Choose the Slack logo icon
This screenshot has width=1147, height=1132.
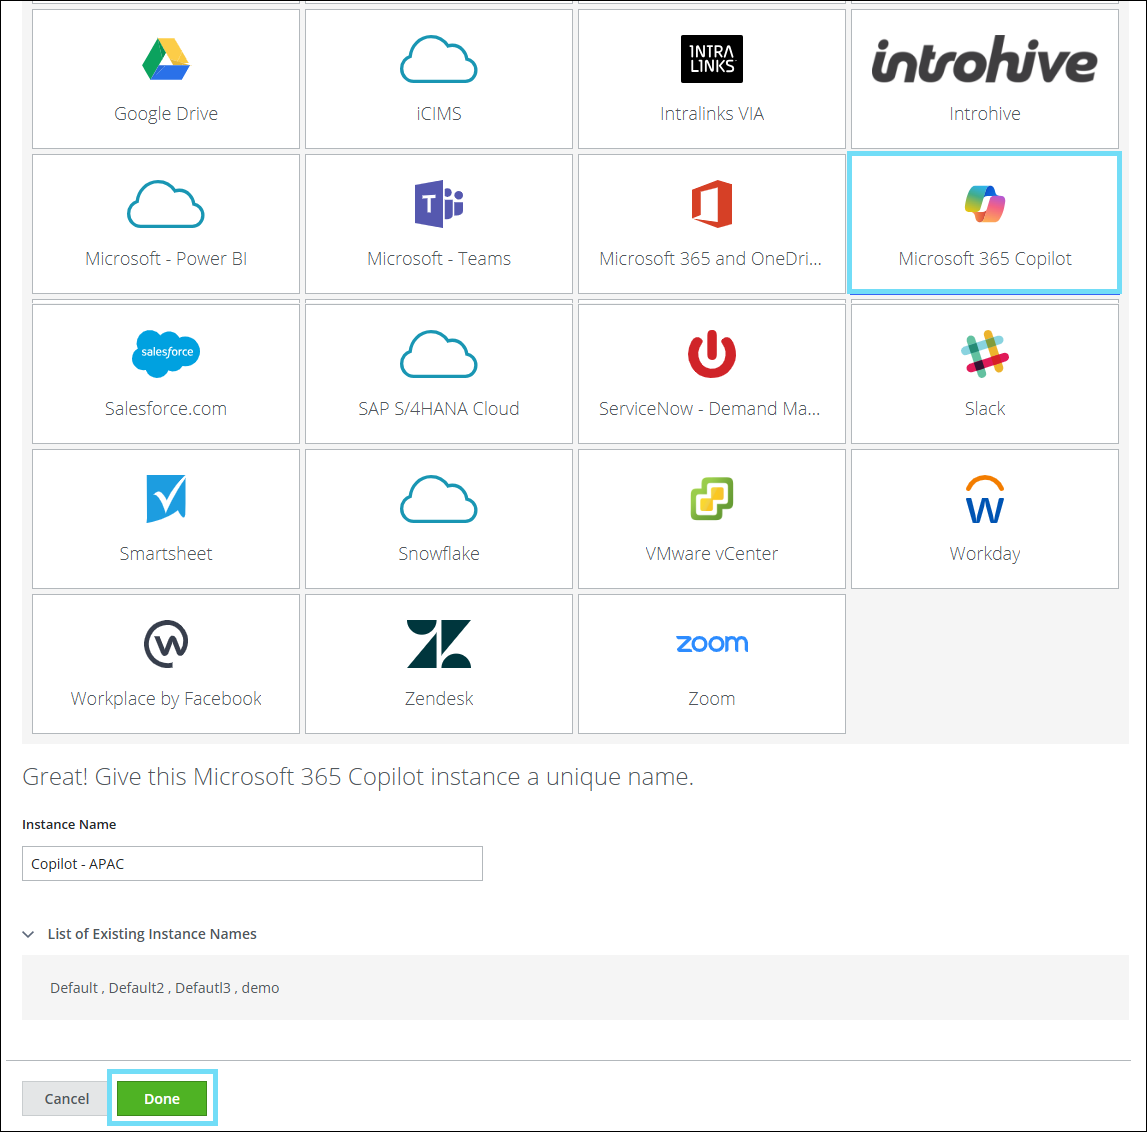click(x=985, y=354)
